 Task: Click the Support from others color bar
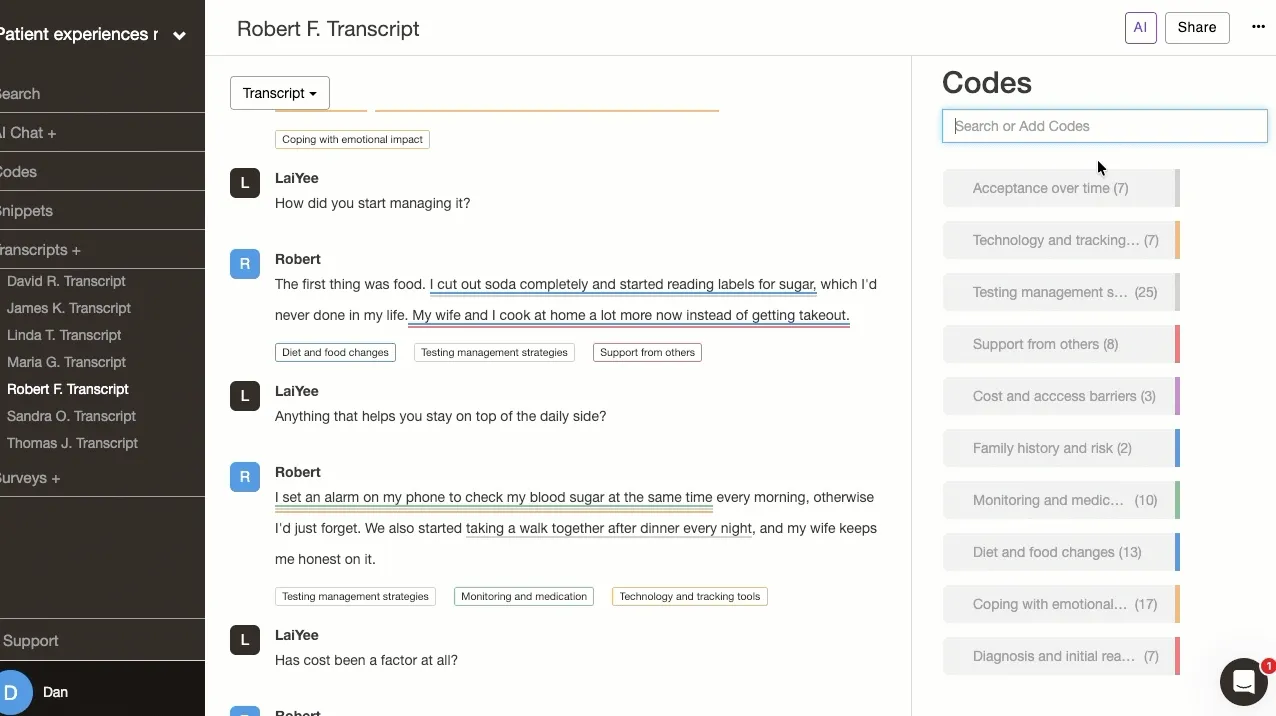[x=1177, y=344]
